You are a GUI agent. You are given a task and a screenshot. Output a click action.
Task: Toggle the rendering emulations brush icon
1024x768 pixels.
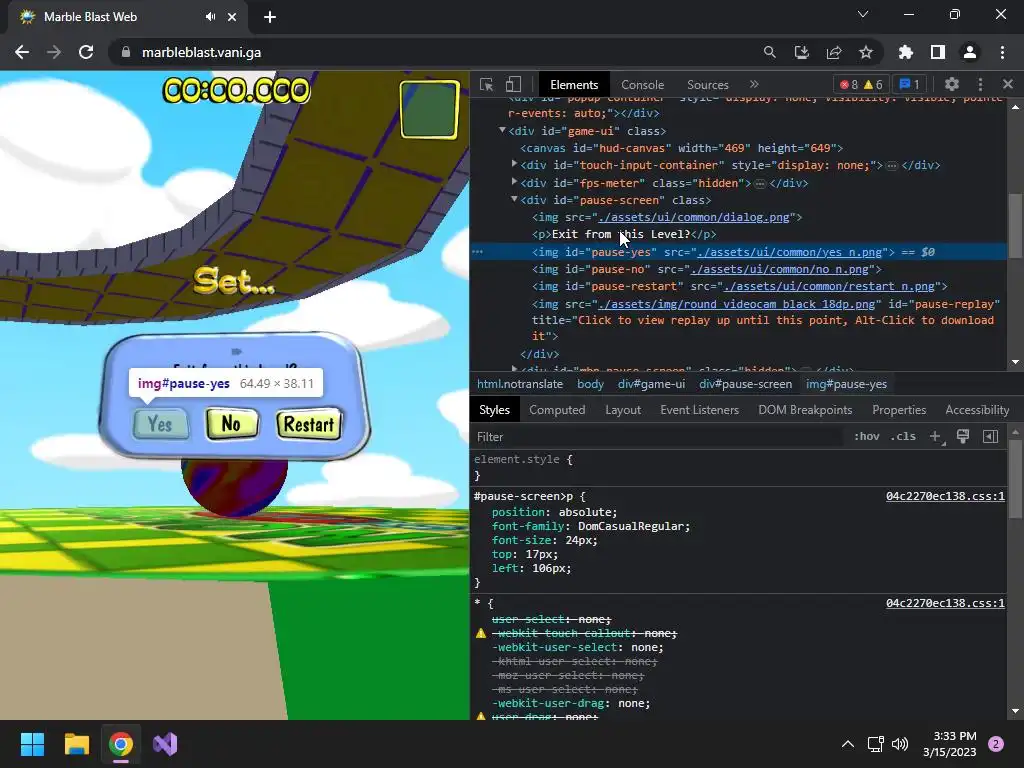pos(963,436)
